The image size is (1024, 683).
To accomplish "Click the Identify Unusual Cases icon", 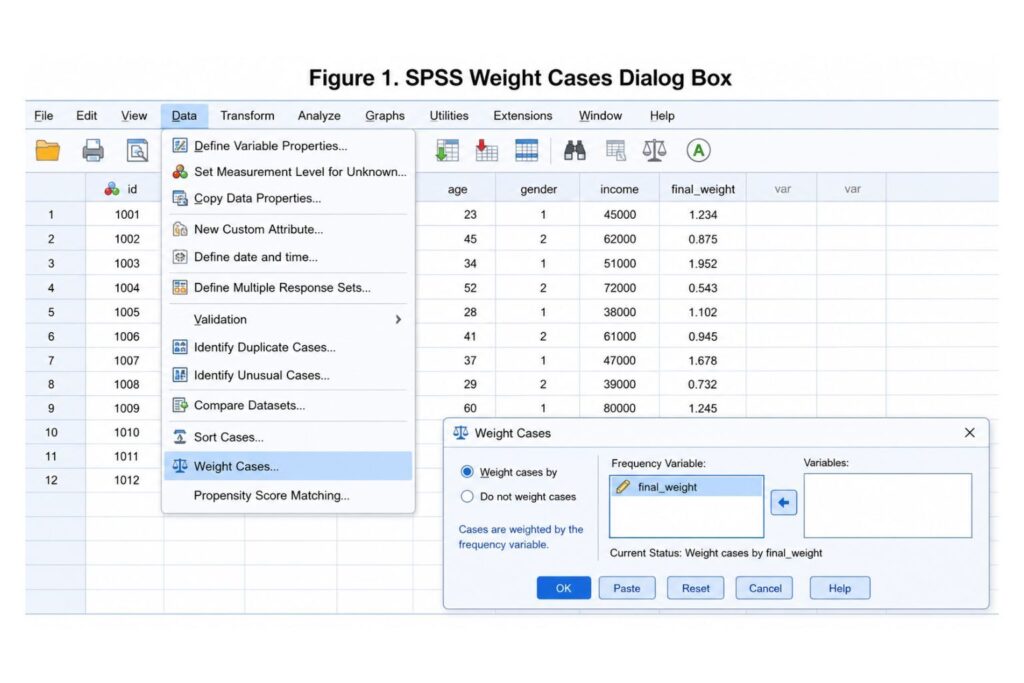I will [180, 375].
